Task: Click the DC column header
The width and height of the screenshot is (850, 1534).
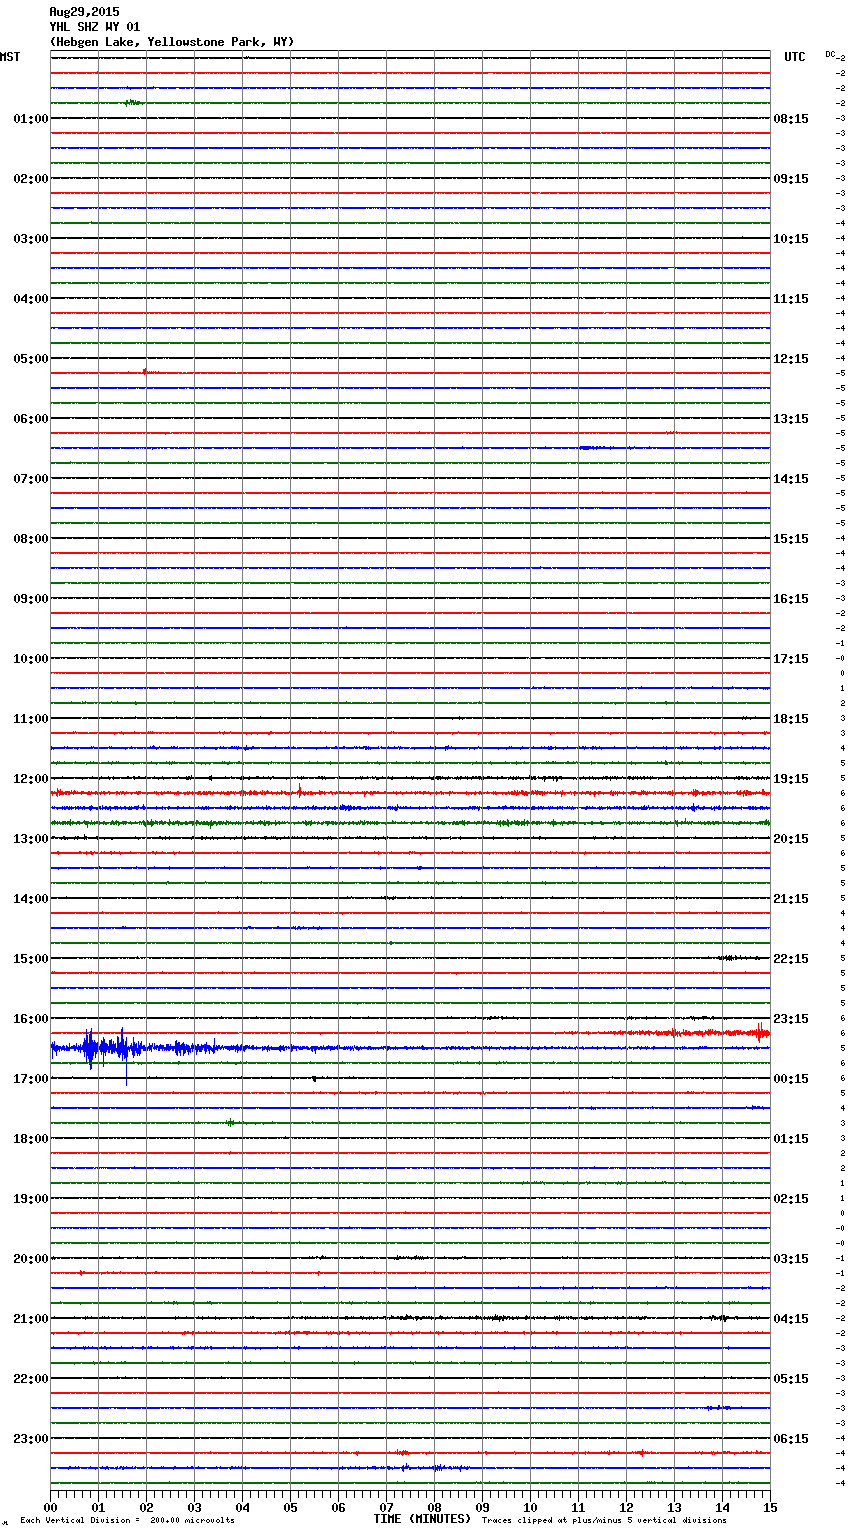Action: [830, 54]
